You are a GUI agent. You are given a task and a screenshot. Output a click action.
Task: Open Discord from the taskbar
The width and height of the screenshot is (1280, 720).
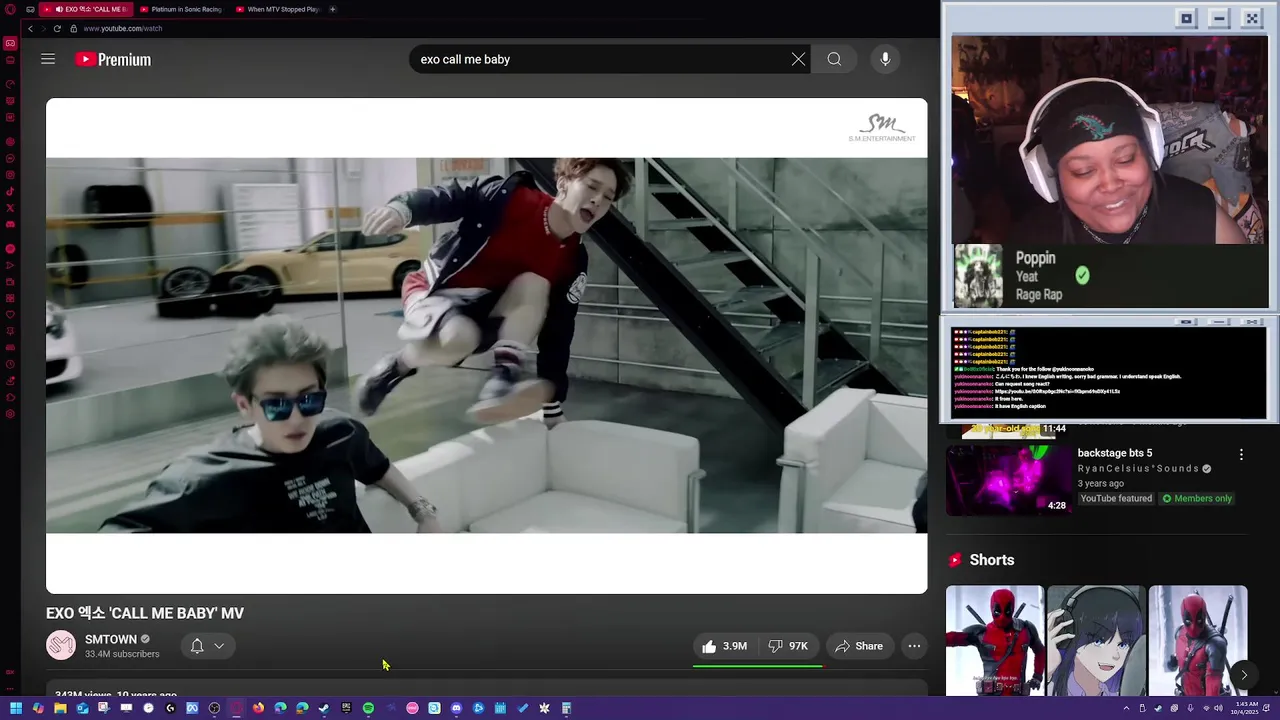tap(456, 708)
